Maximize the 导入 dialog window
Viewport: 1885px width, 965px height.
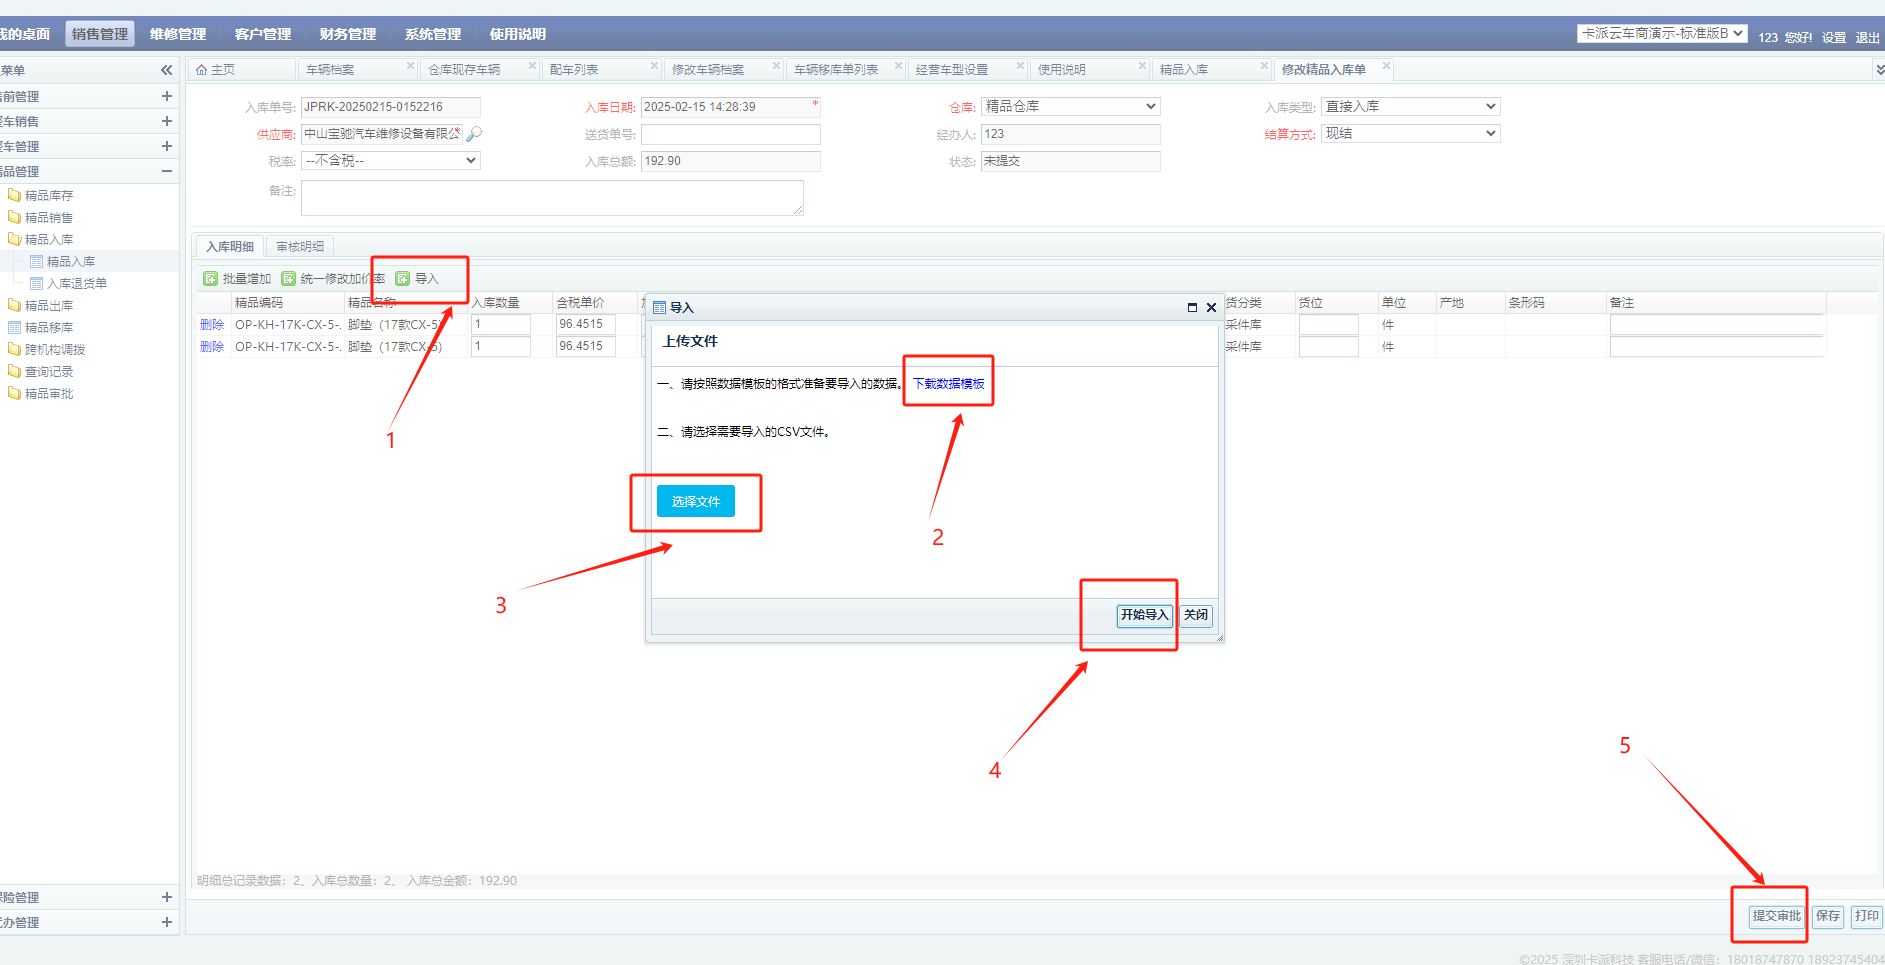pos(1192,308)
